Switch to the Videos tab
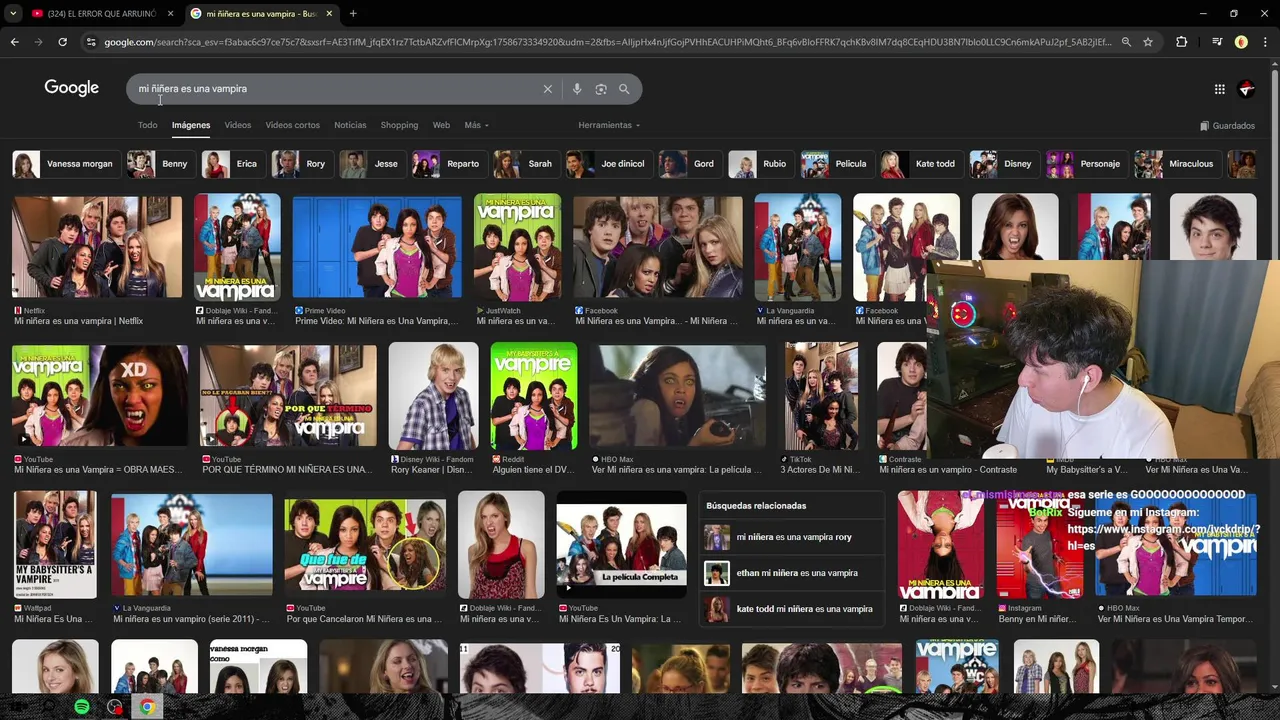Screen dimensions: 1280x720 coord(238,125)
